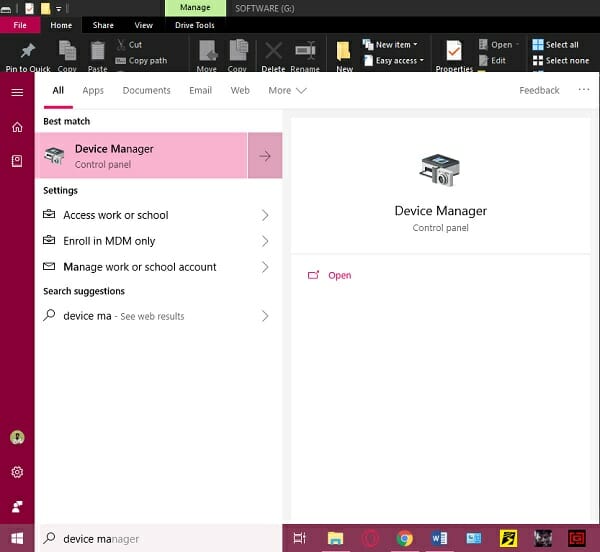Click Copy path in the ribbon
This screenshot has width=600, height=552.
141,60
